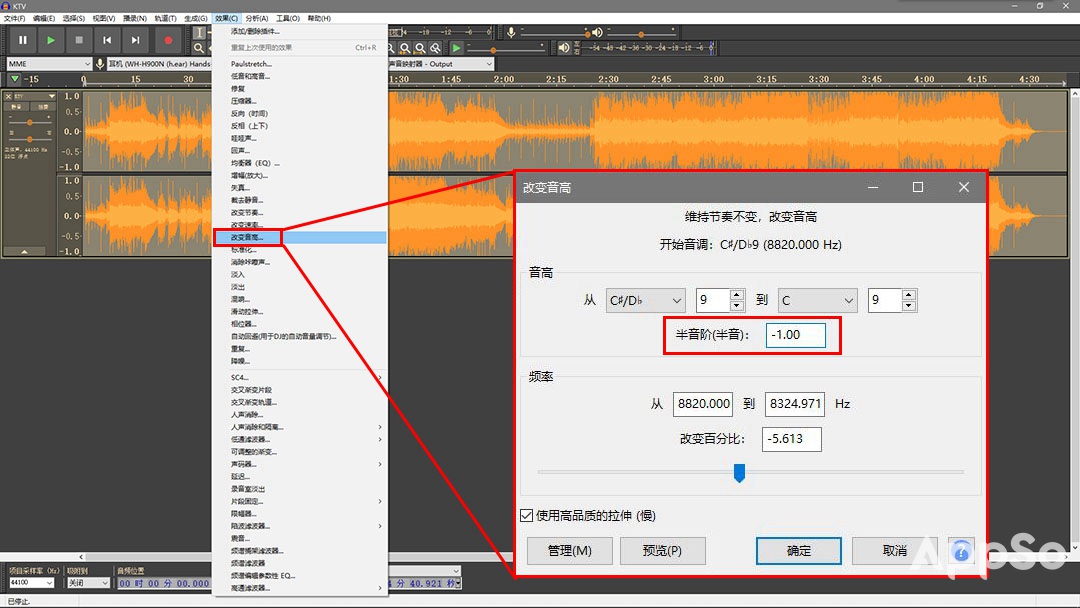Confirm pitch change with 确定 button
The height and width of the screenshot is (608, 1080).
(798, 550)
